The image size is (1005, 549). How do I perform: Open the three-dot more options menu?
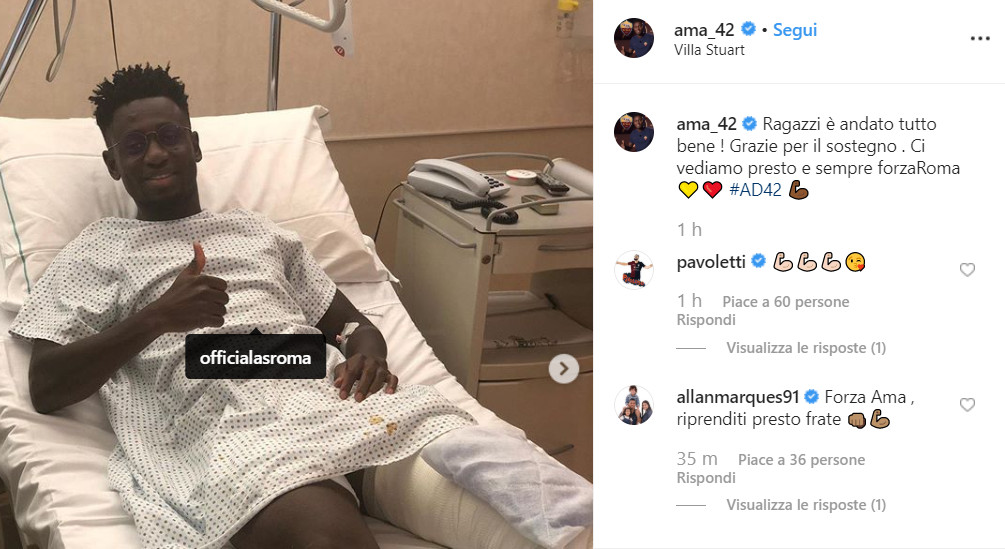tap(979, 38)
